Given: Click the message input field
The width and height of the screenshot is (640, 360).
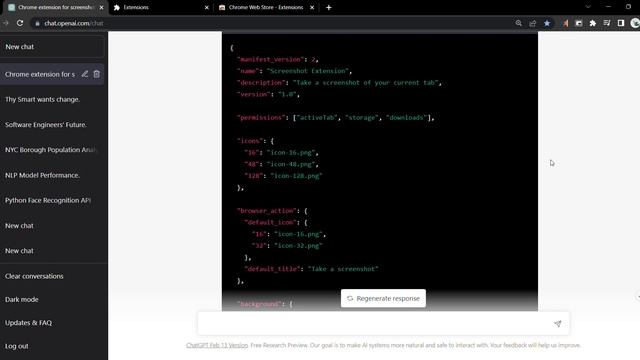Looking at the screenshot, I should click(383, 323).
